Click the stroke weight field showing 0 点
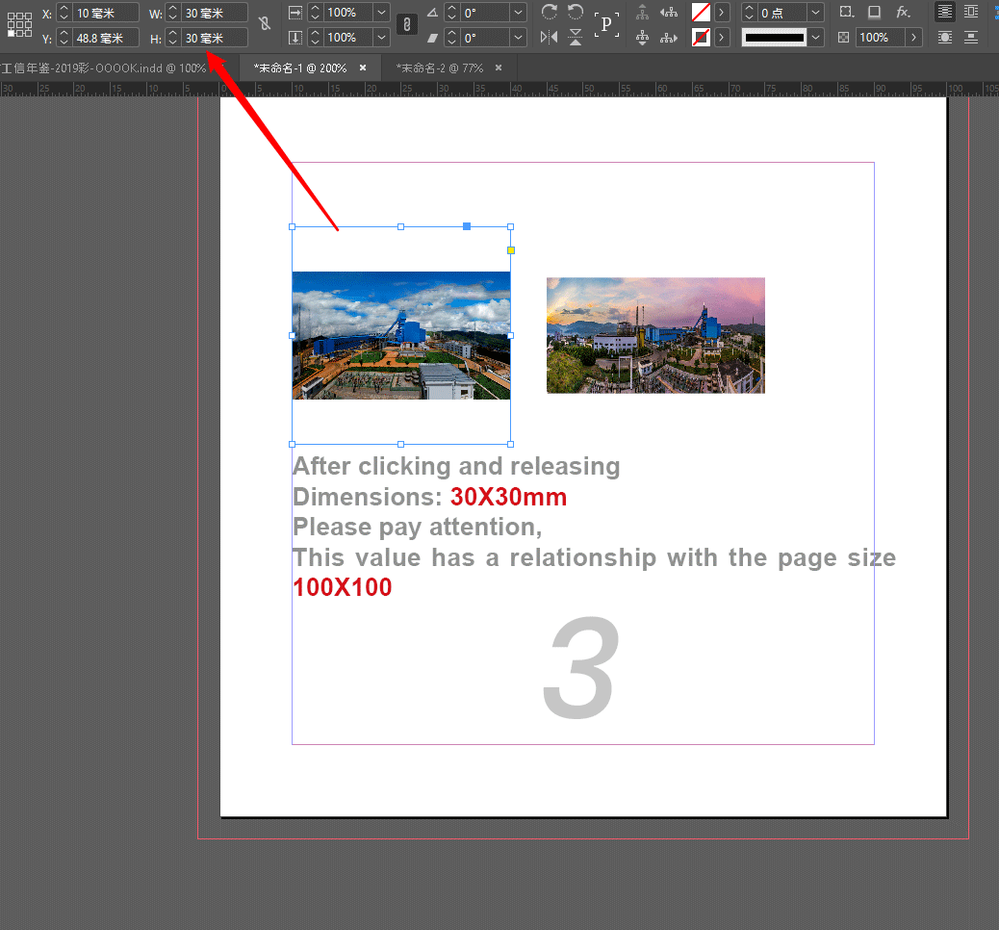This screenshot has width=999, height=930. (x=782, y=13)
